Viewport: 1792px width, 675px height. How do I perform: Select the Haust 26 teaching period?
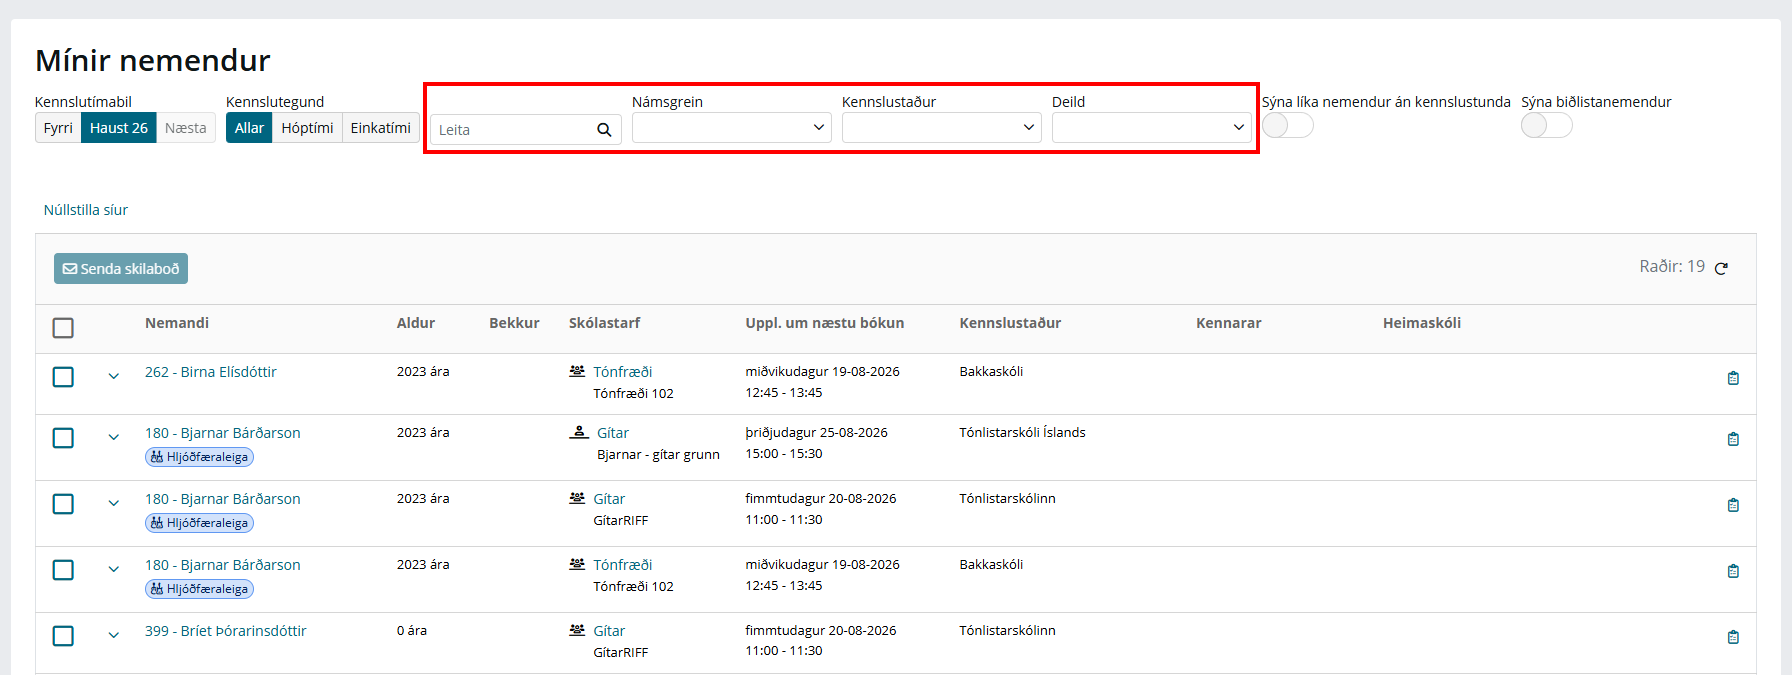(119, 128)
